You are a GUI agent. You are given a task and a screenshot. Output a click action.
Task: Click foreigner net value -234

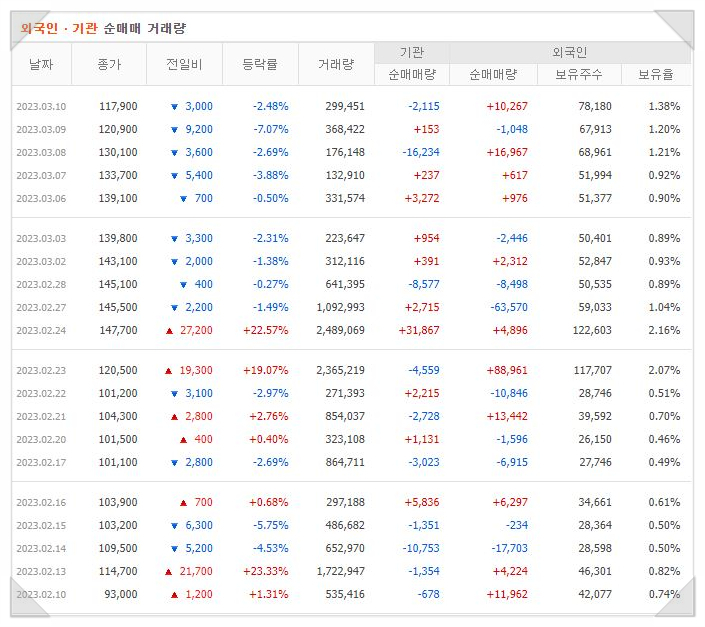pos(517,525)
